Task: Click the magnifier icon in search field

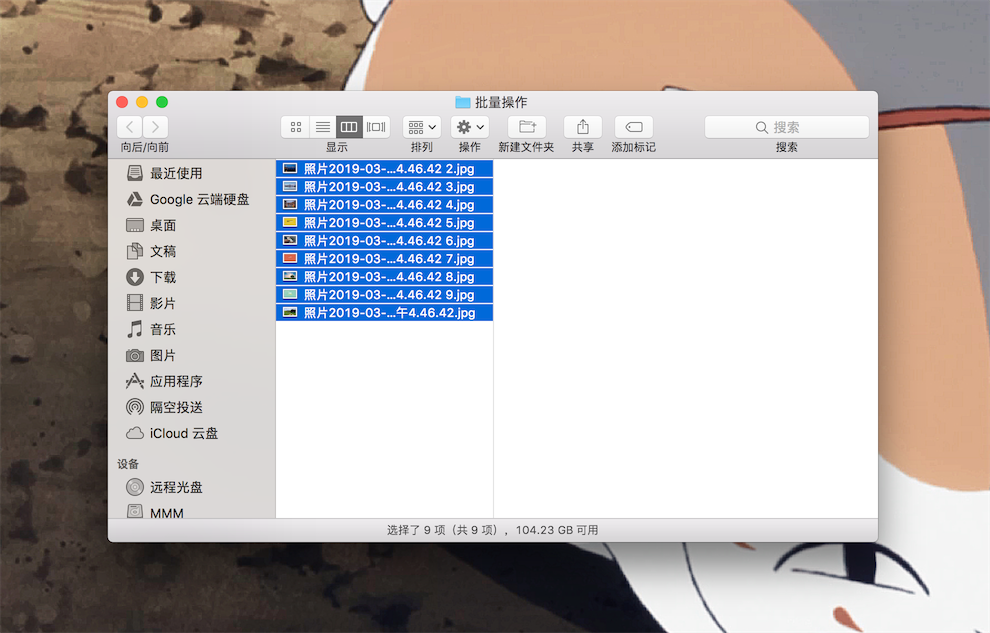Action: click(x=762, y=127)
